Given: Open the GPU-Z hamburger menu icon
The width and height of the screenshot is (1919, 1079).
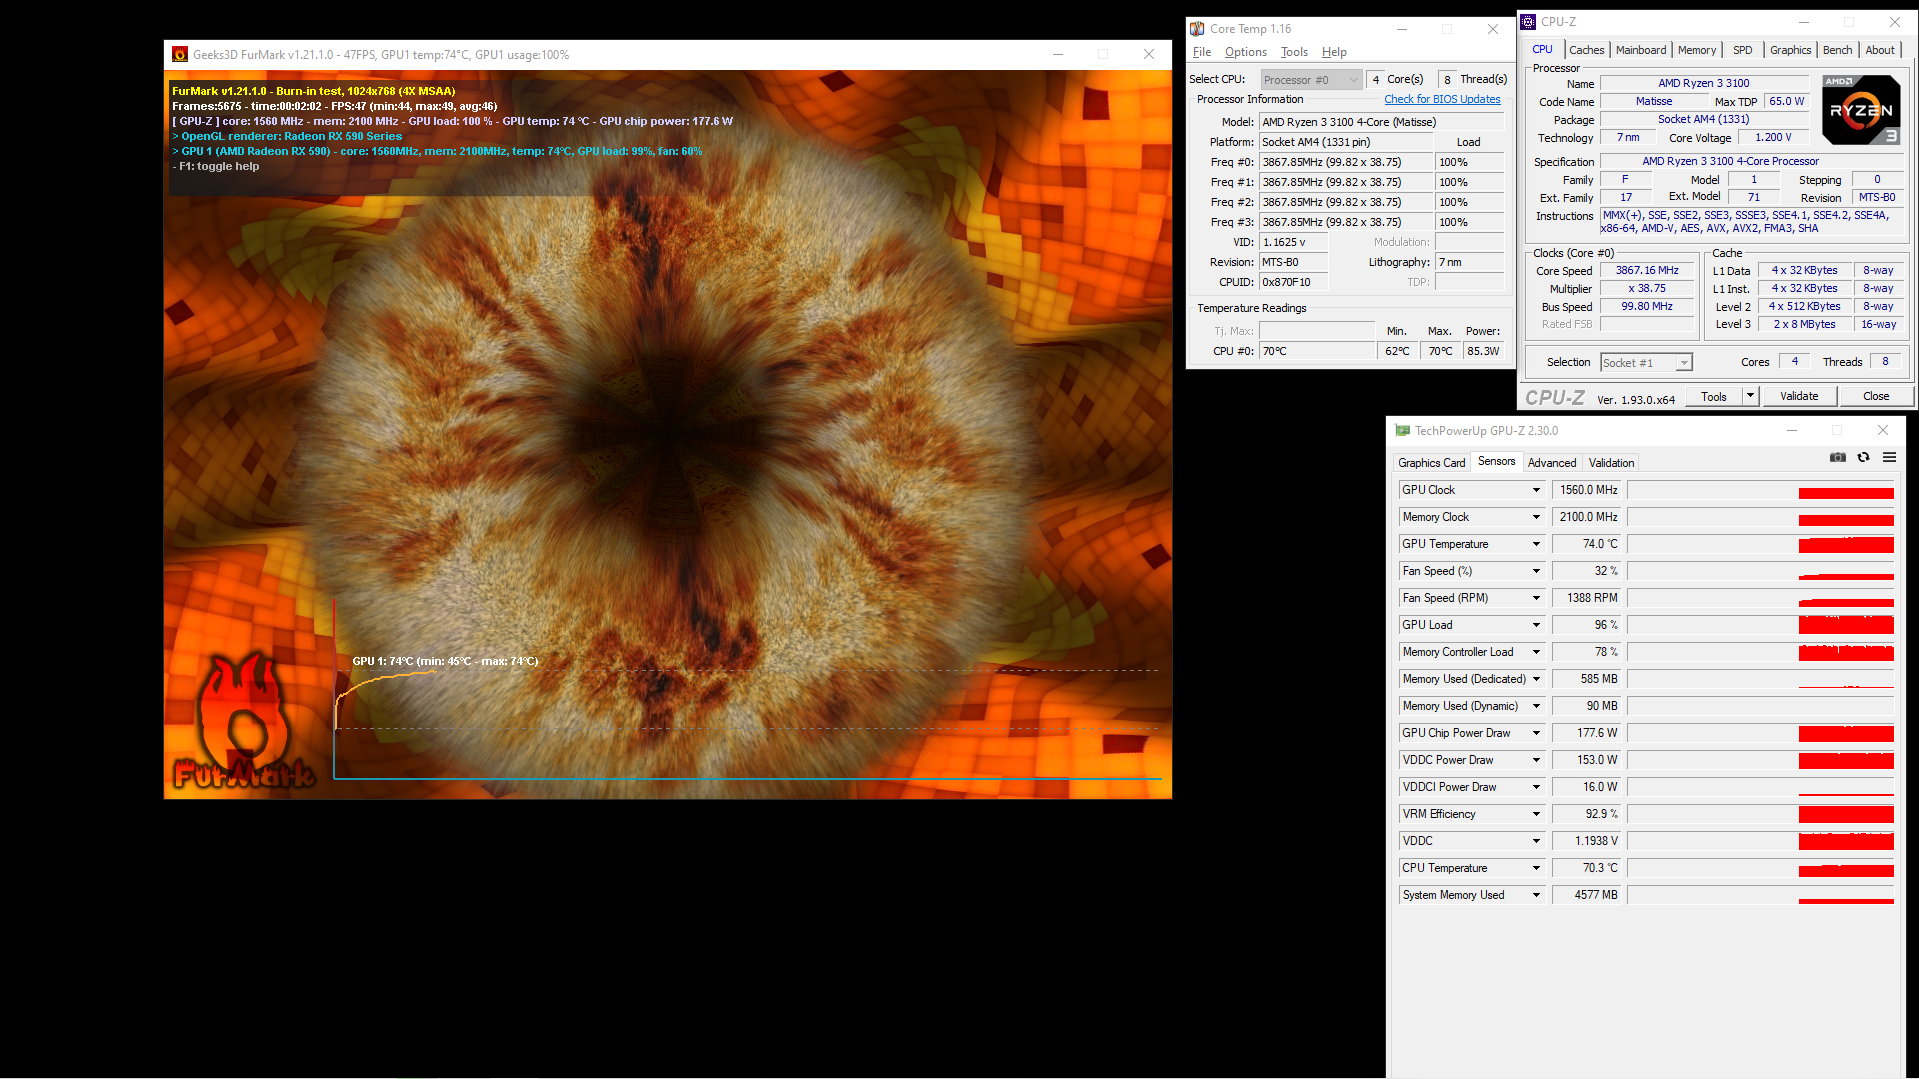Looking at the screenshot, I should pos(1890,457).
